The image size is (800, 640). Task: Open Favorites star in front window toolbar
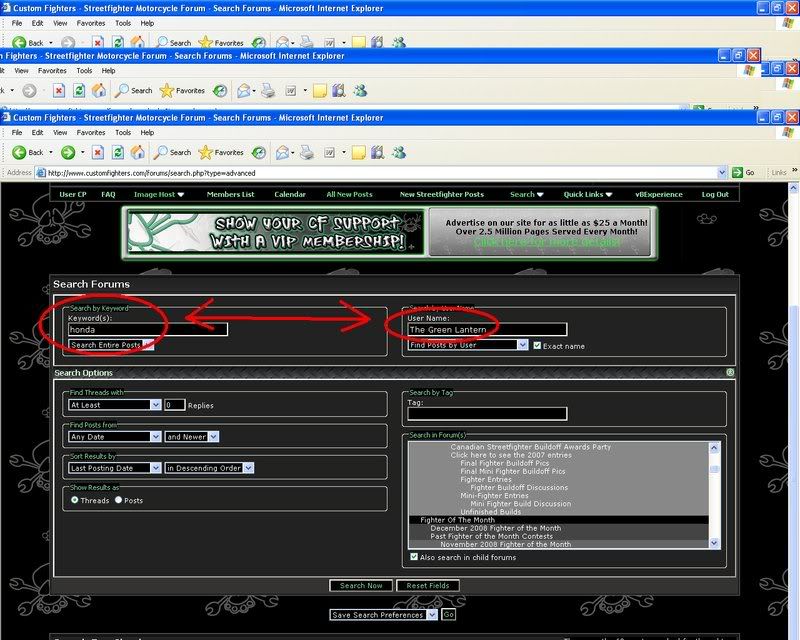pos(221,152)
